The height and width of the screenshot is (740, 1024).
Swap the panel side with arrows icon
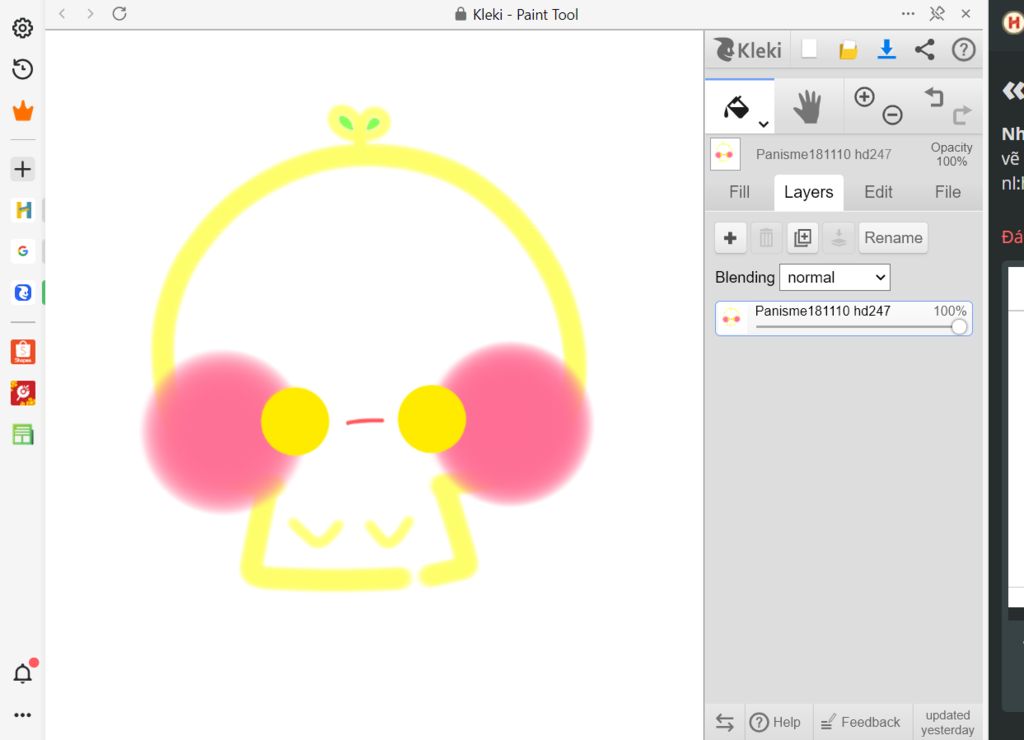pos(724,722)
